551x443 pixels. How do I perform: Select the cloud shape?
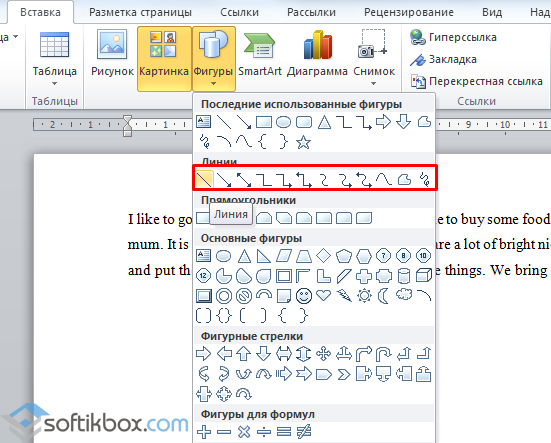pos(404,294)
